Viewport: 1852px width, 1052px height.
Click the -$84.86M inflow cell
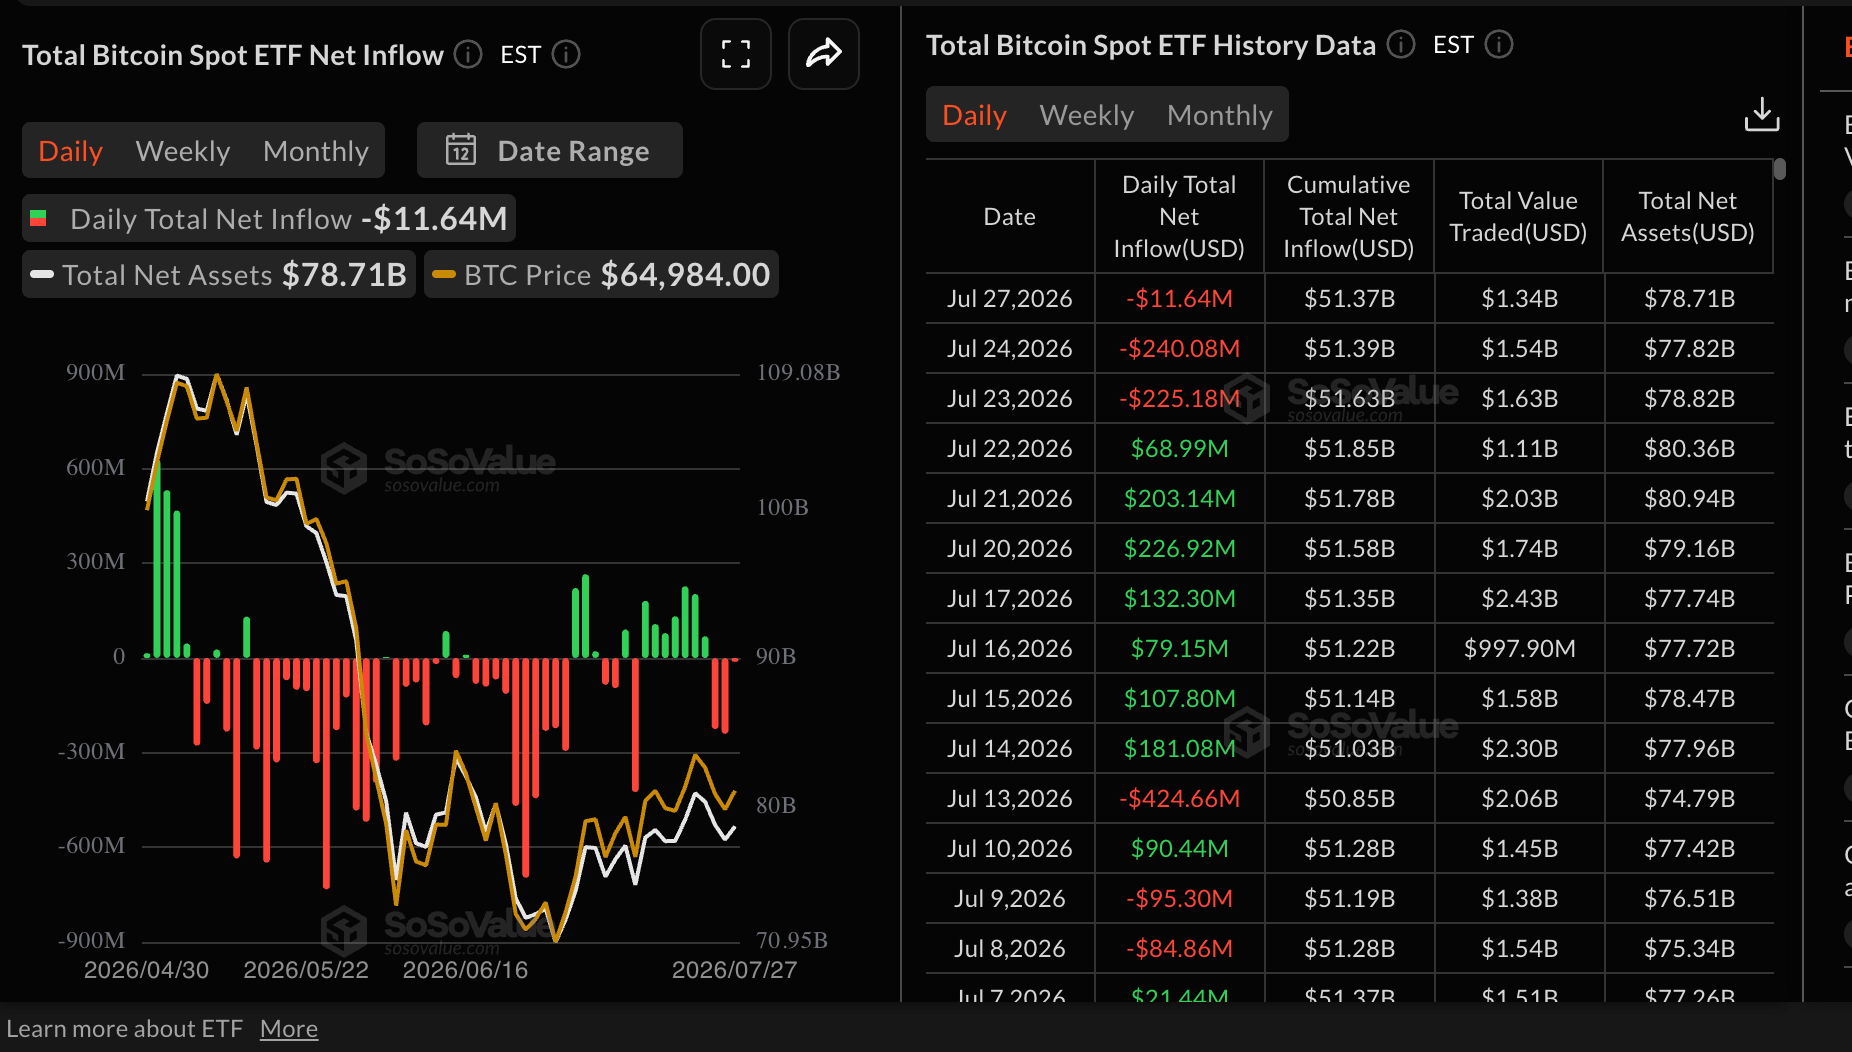tap(1180, 948)
